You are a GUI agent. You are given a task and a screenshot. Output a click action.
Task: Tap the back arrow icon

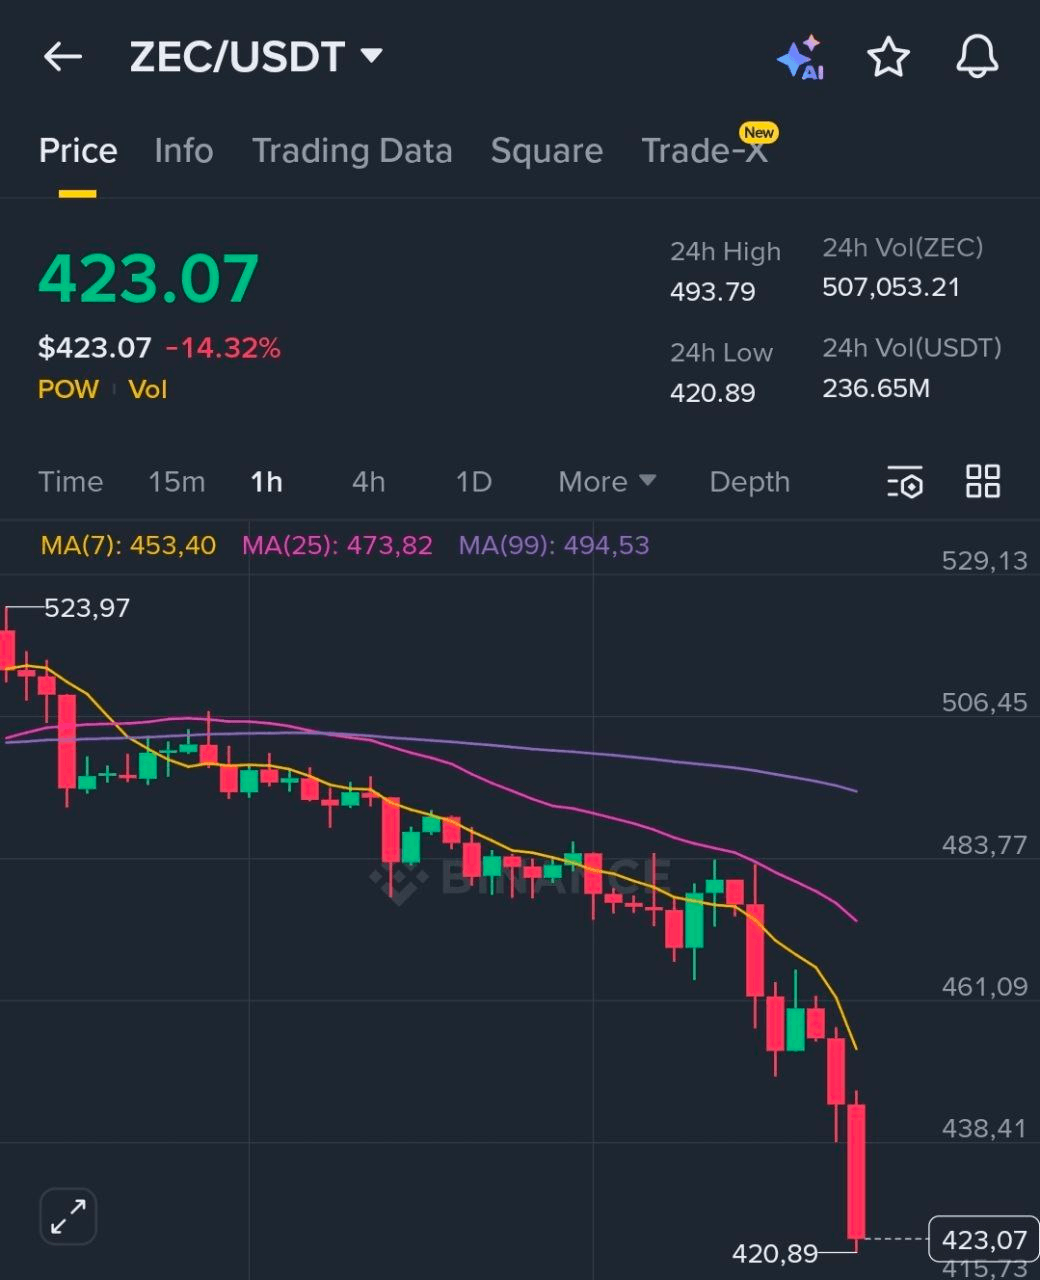(62, 57)
